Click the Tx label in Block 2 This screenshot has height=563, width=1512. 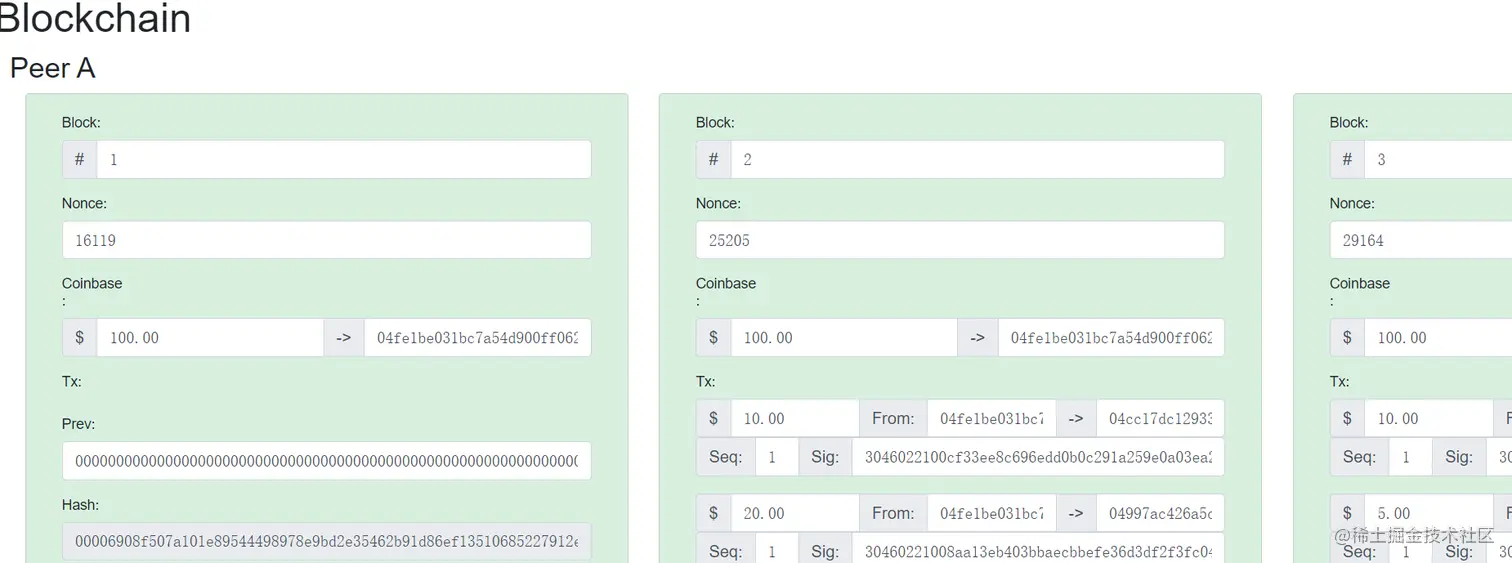coord(705,381)
